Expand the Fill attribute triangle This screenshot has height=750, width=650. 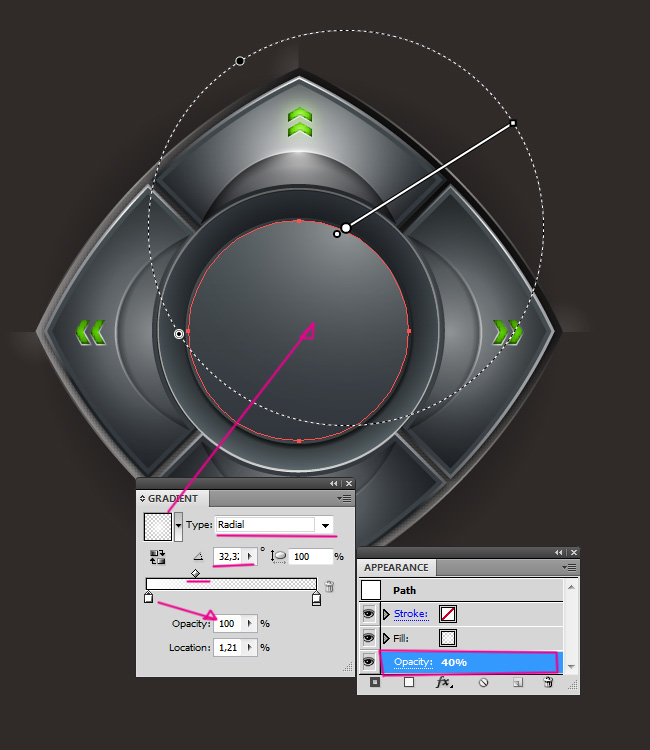pyautogui.click(x=387, y=638)
